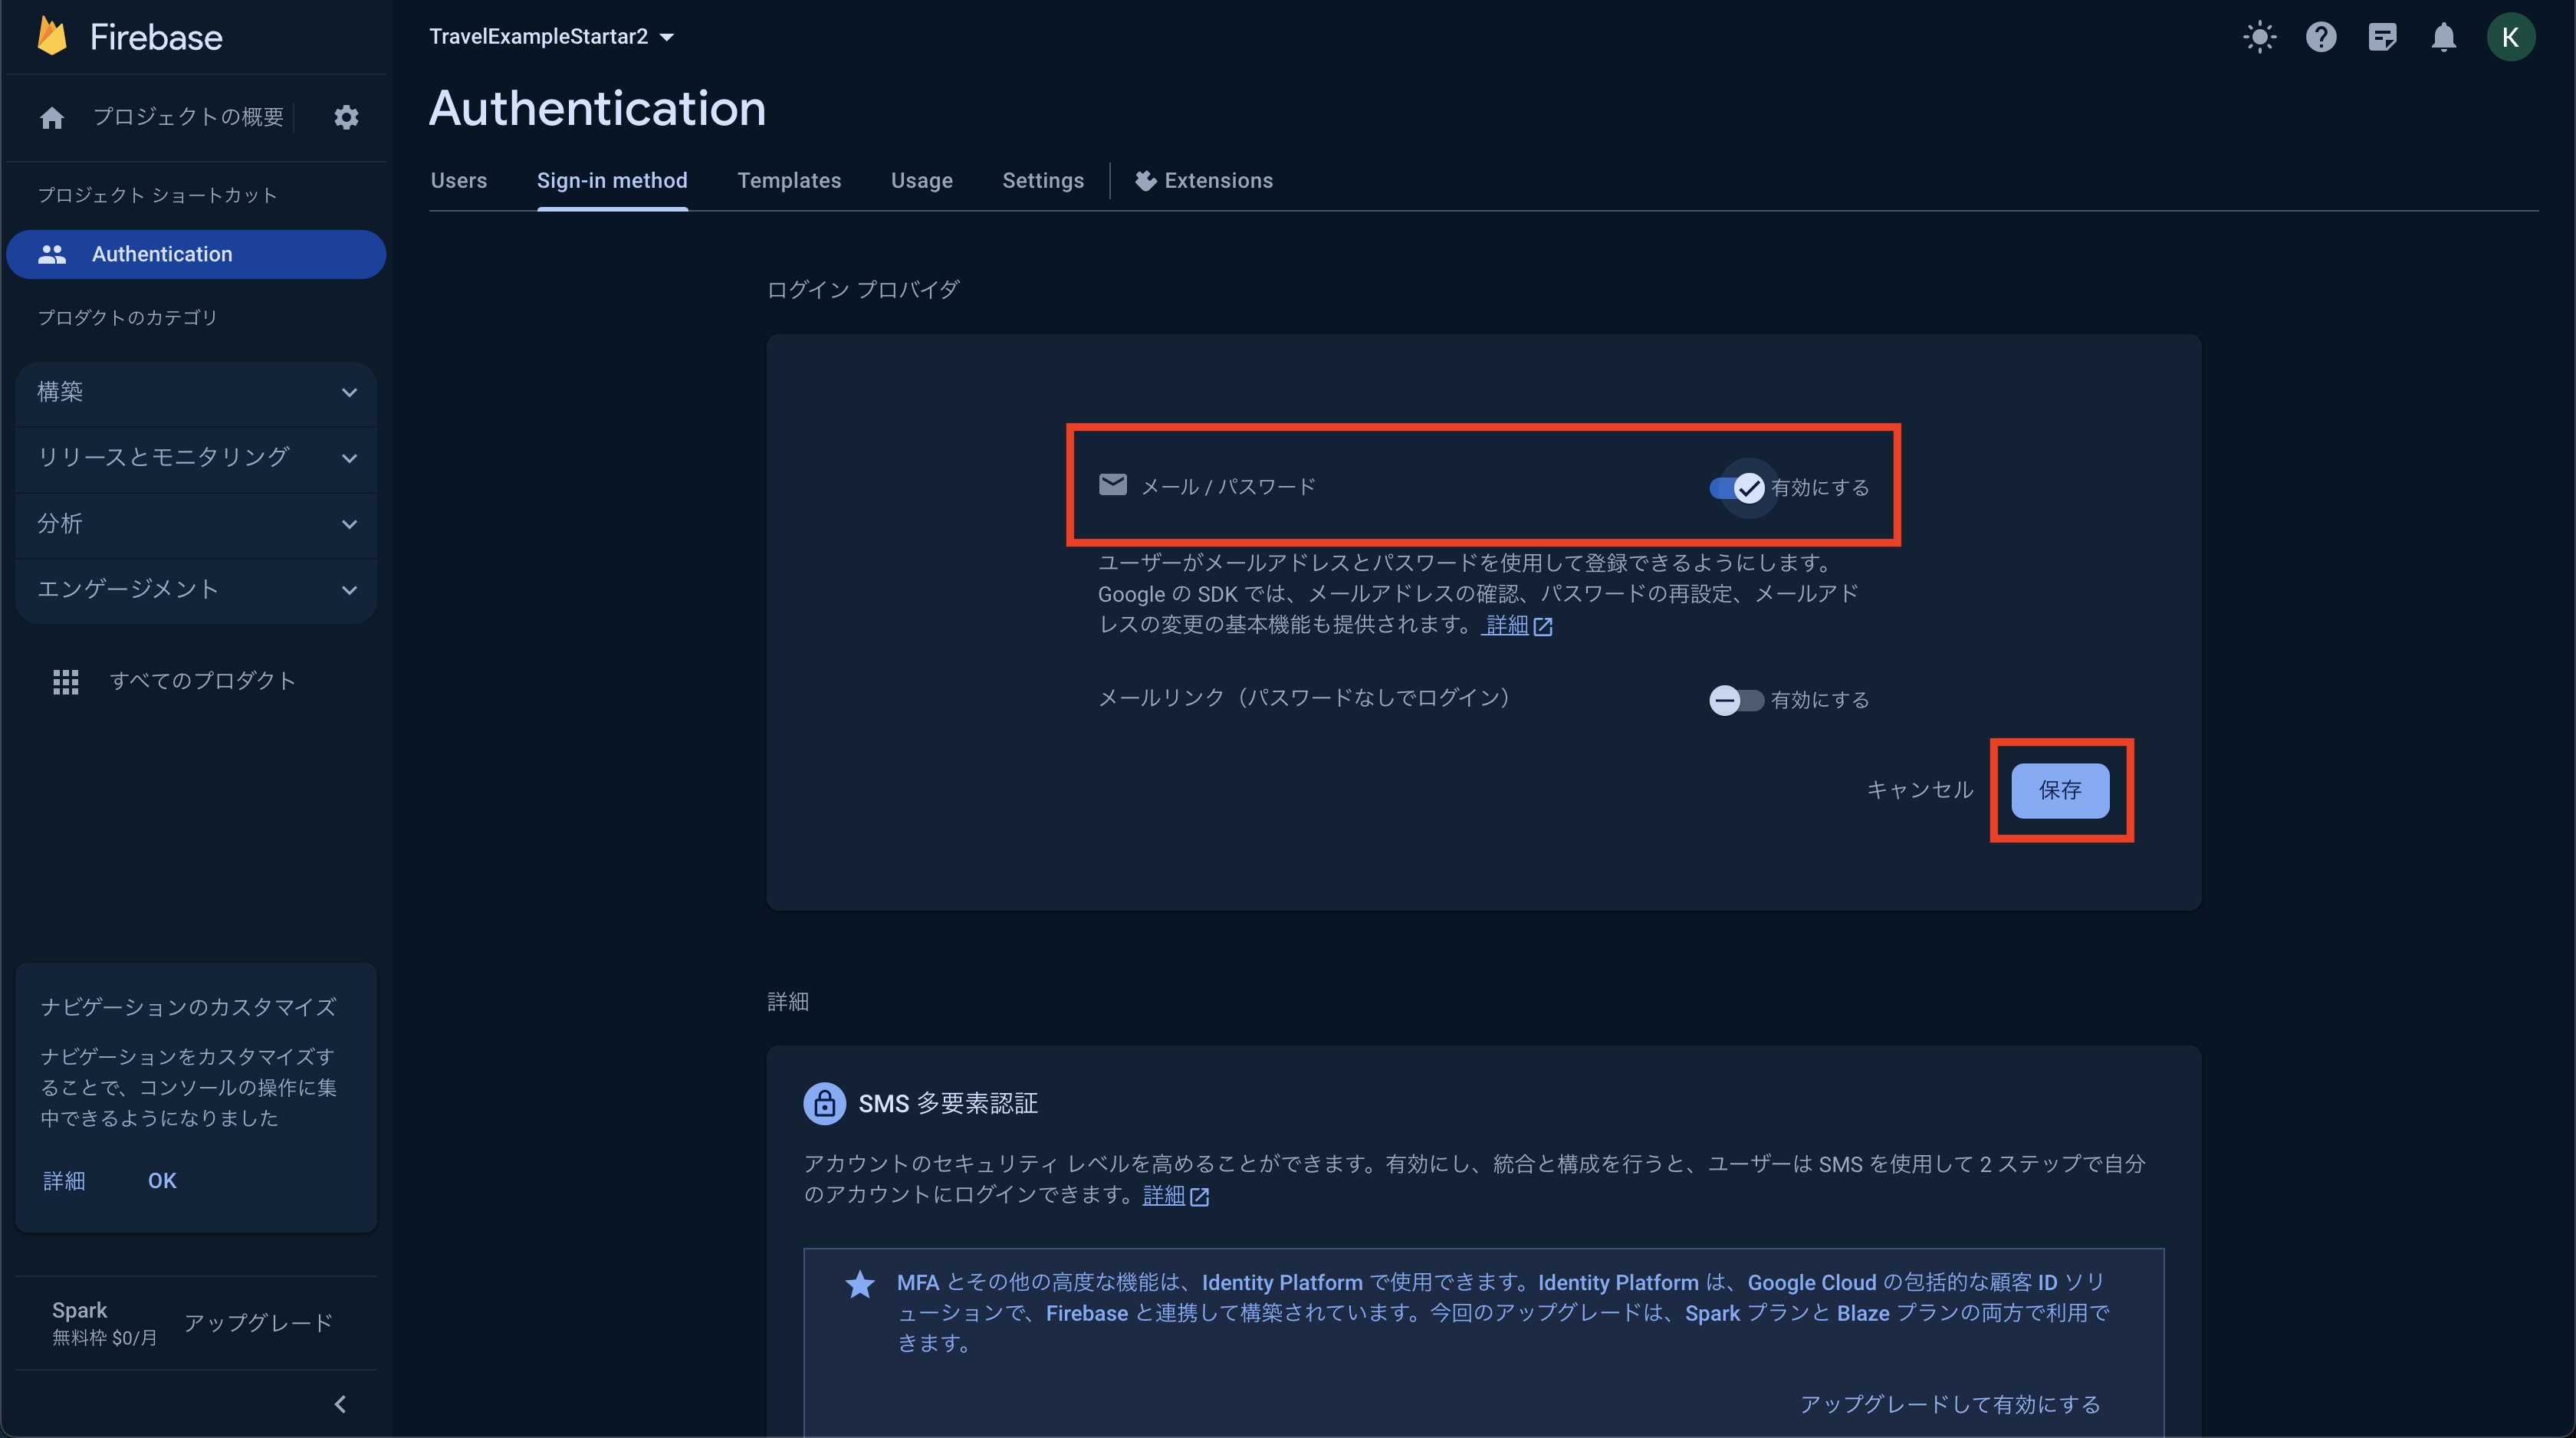Image resolution: width=2576 pixels, height=1438 pixels.
Task: Open the K account avatar
Action: point(2510,37)
